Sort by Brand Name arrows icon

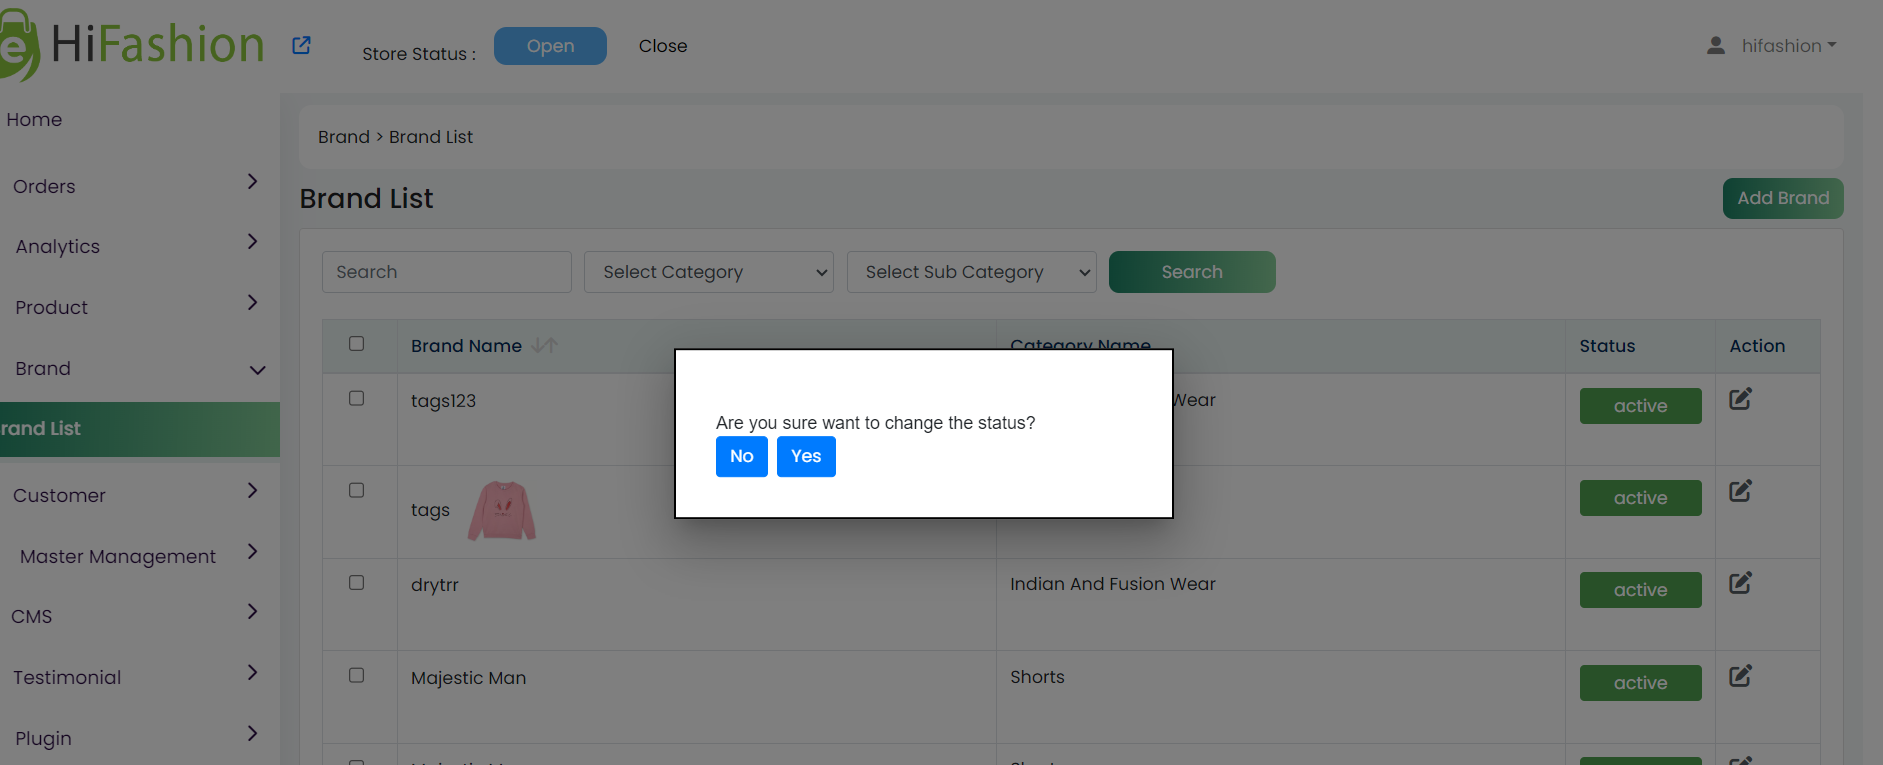pos(545,345)
